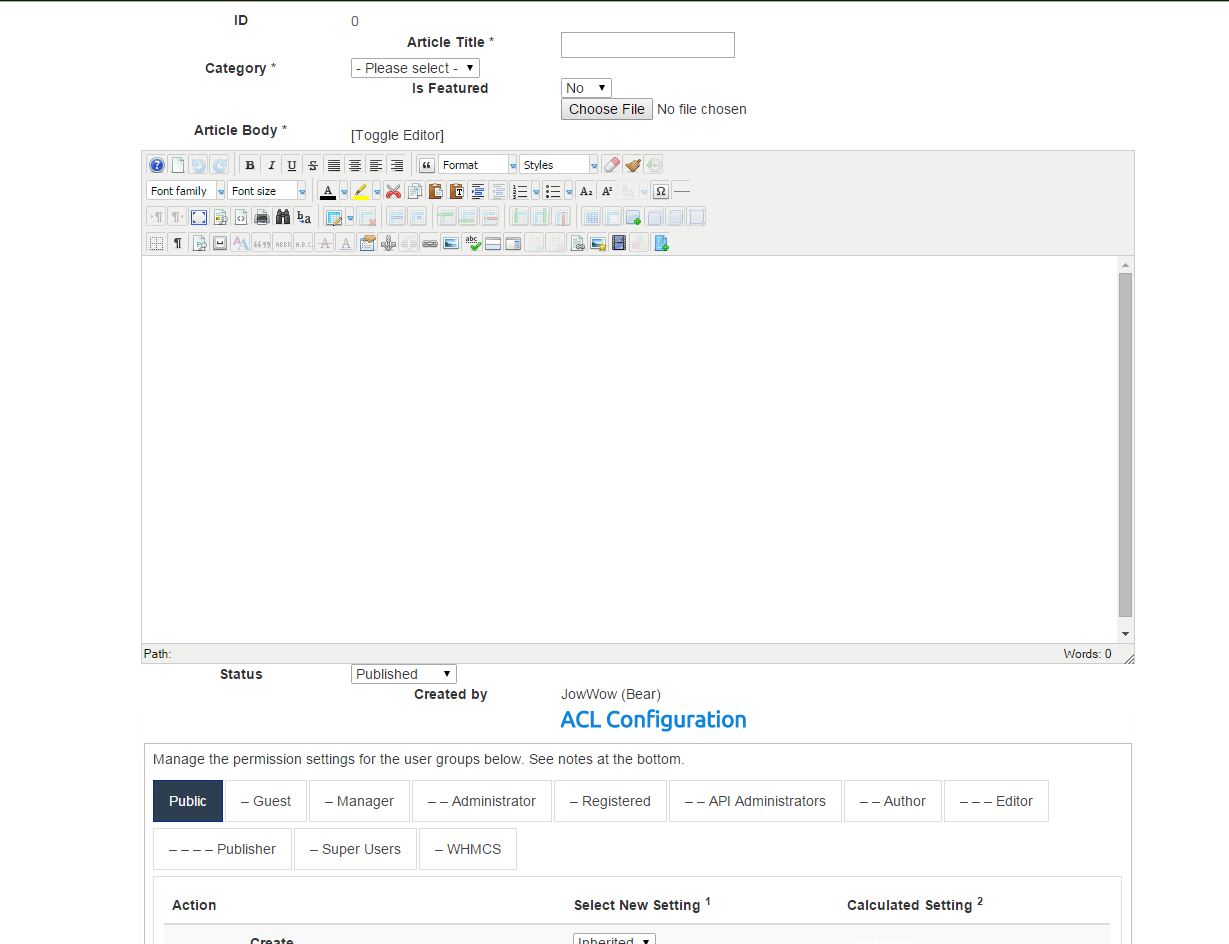Toggle Italic formatting
Viewport: 1229px width, 944px height.
tap(272, 165)
